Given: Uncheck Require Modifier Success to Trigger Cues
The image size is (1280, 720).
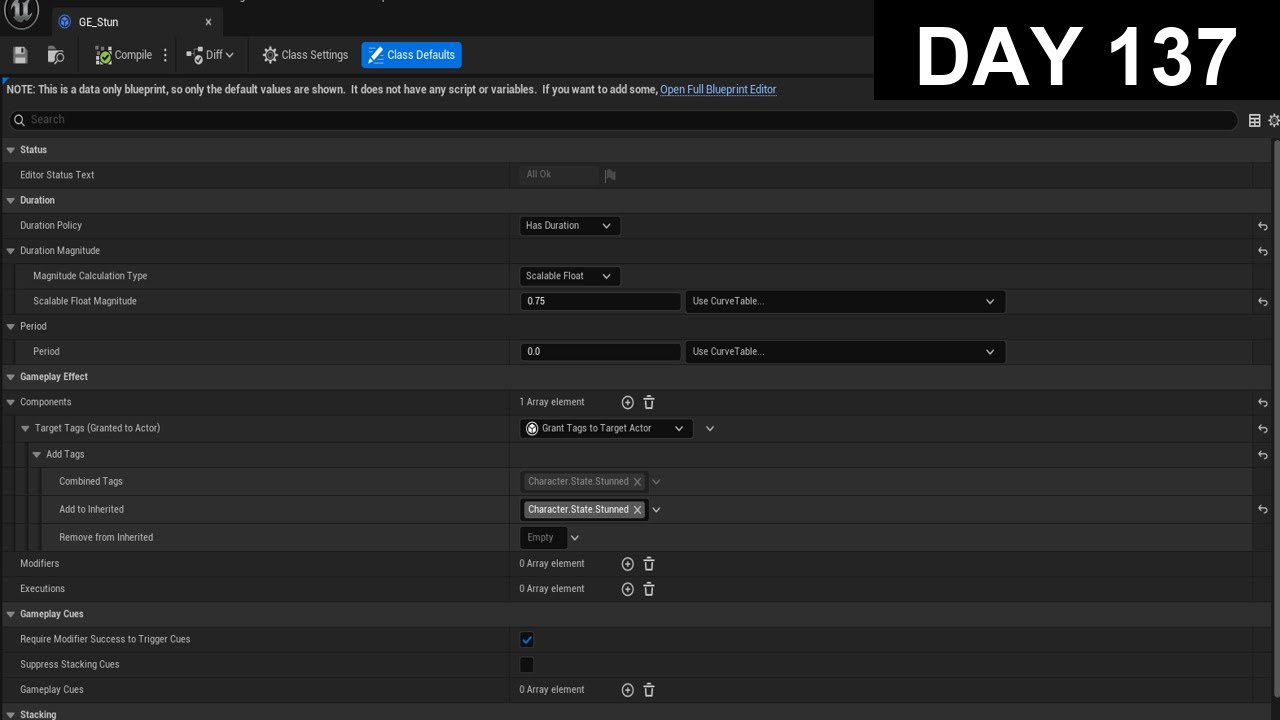Looking at the screenshot, I should click(x=527, y=640).
